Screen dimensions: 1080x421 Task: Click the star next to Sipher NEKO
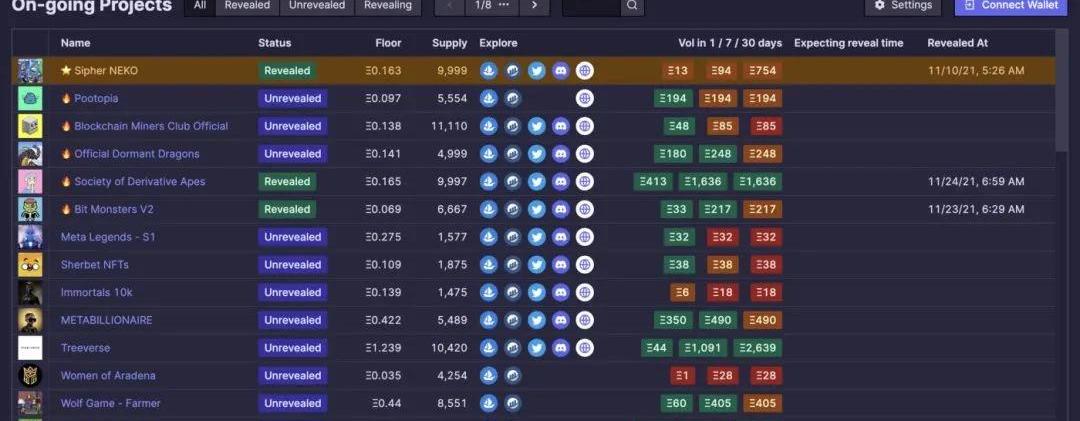tap(66, 71)
